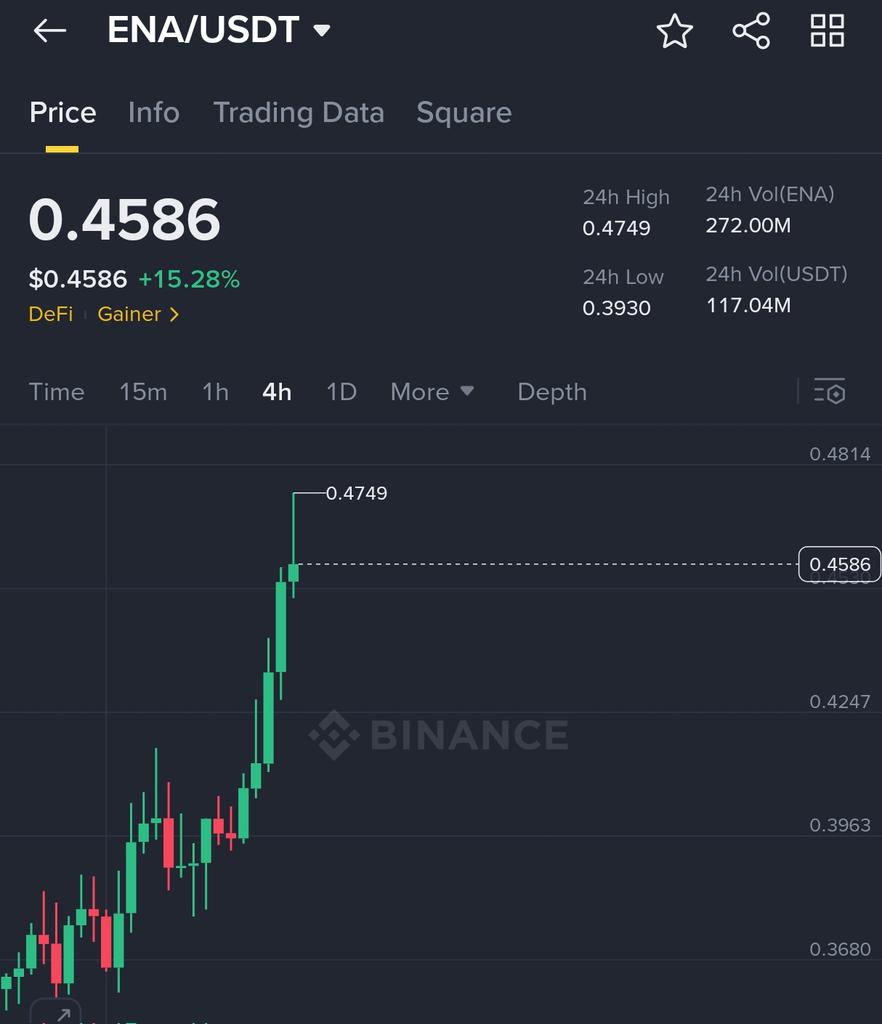This screenshot has width=882, height=1024.
Task: Switch chart to Depth view
Action: point(552,392)
